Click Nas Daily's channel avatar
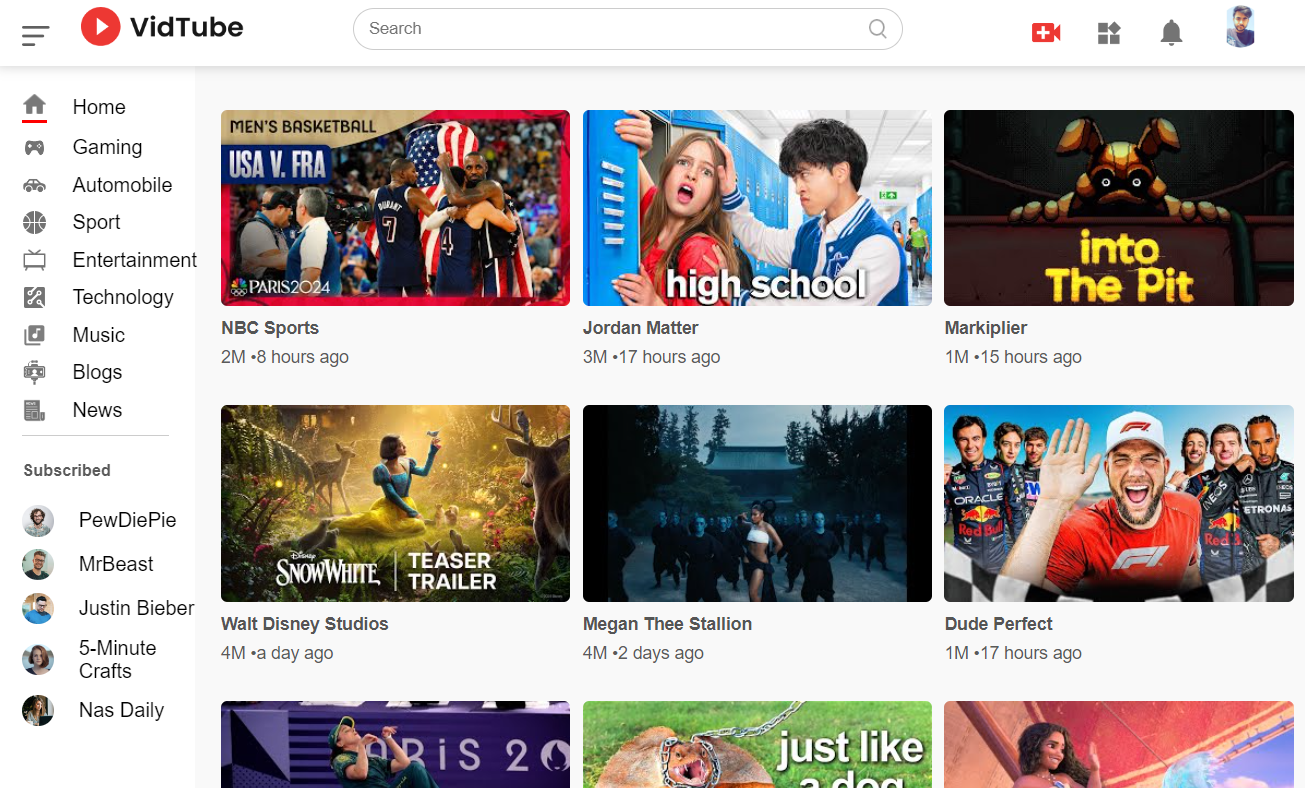Screen dimensions: 1305x788 tap(38, 710)
